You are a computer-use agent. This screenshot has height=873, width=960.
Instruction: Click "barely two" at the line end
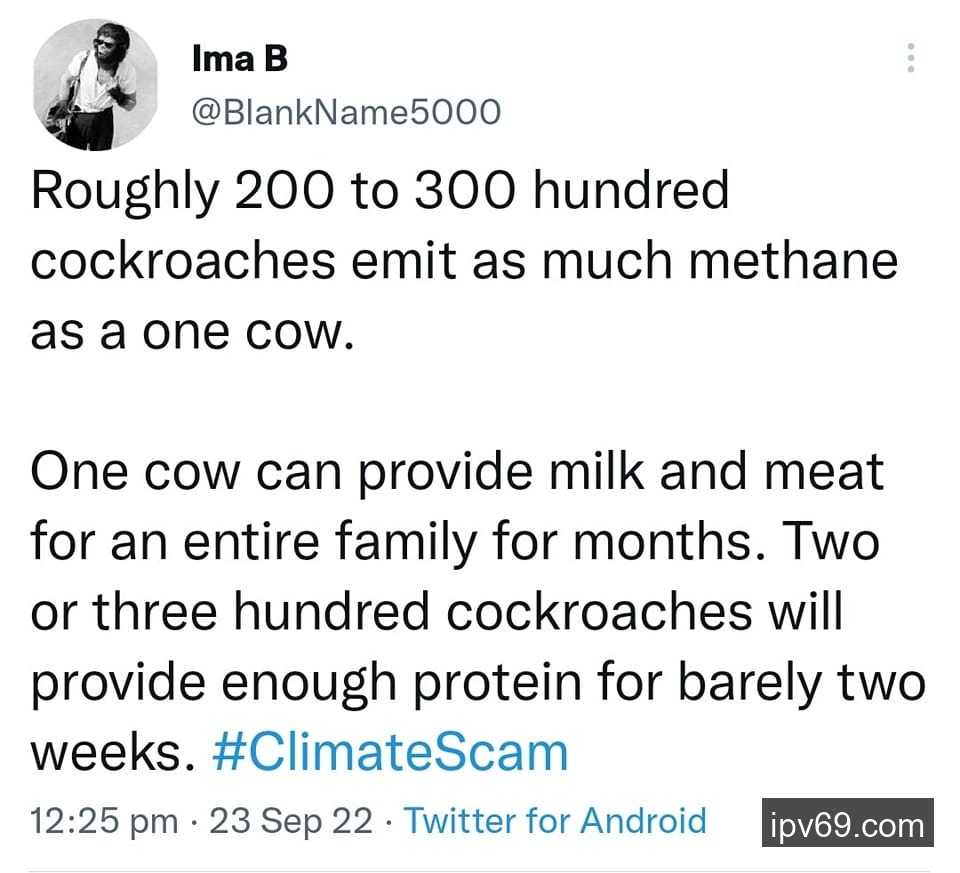(802, 681)
